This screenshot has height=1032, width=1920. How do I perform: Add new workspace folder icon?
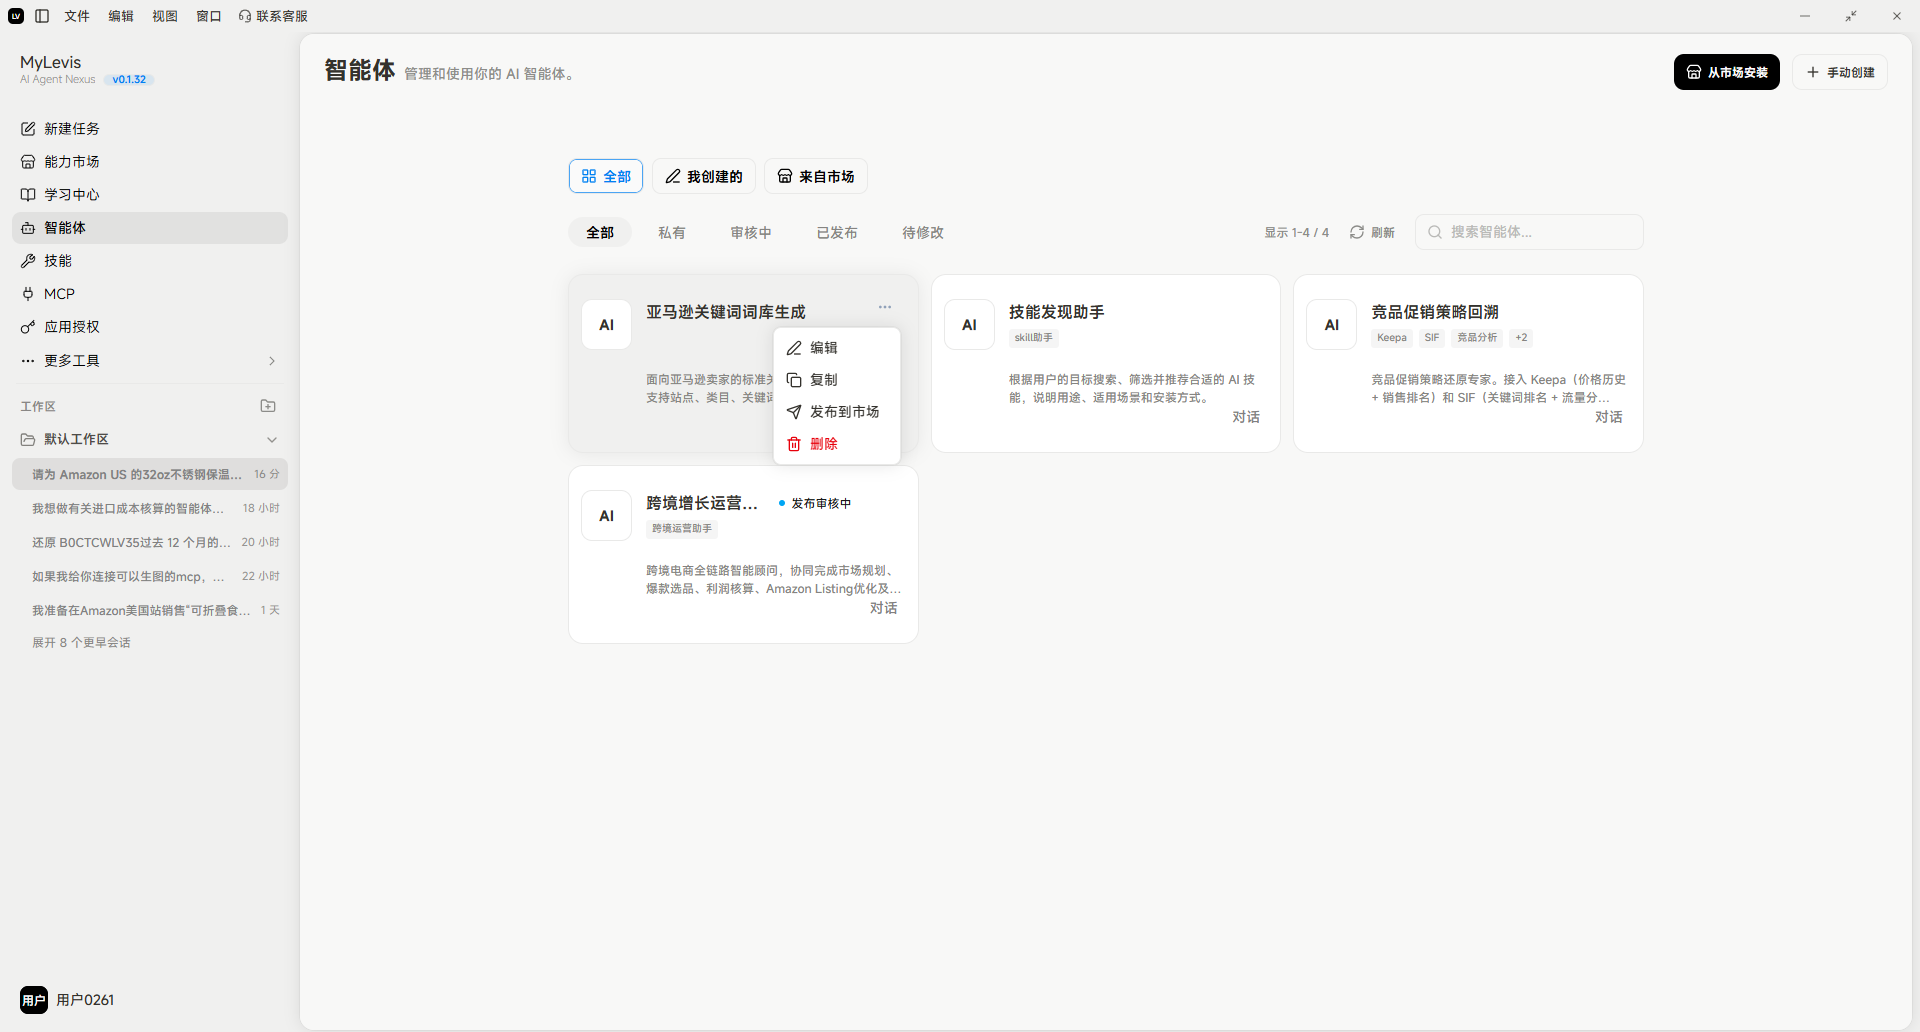(268, 406)
